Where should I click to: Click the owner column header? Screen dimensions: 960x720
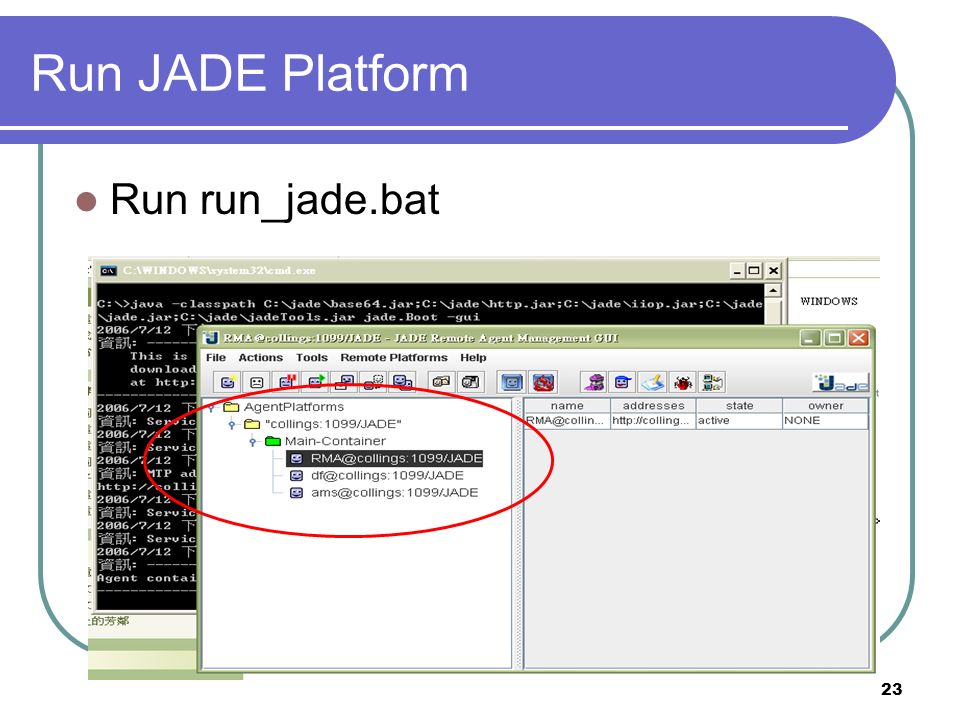[x=825, y=406]
